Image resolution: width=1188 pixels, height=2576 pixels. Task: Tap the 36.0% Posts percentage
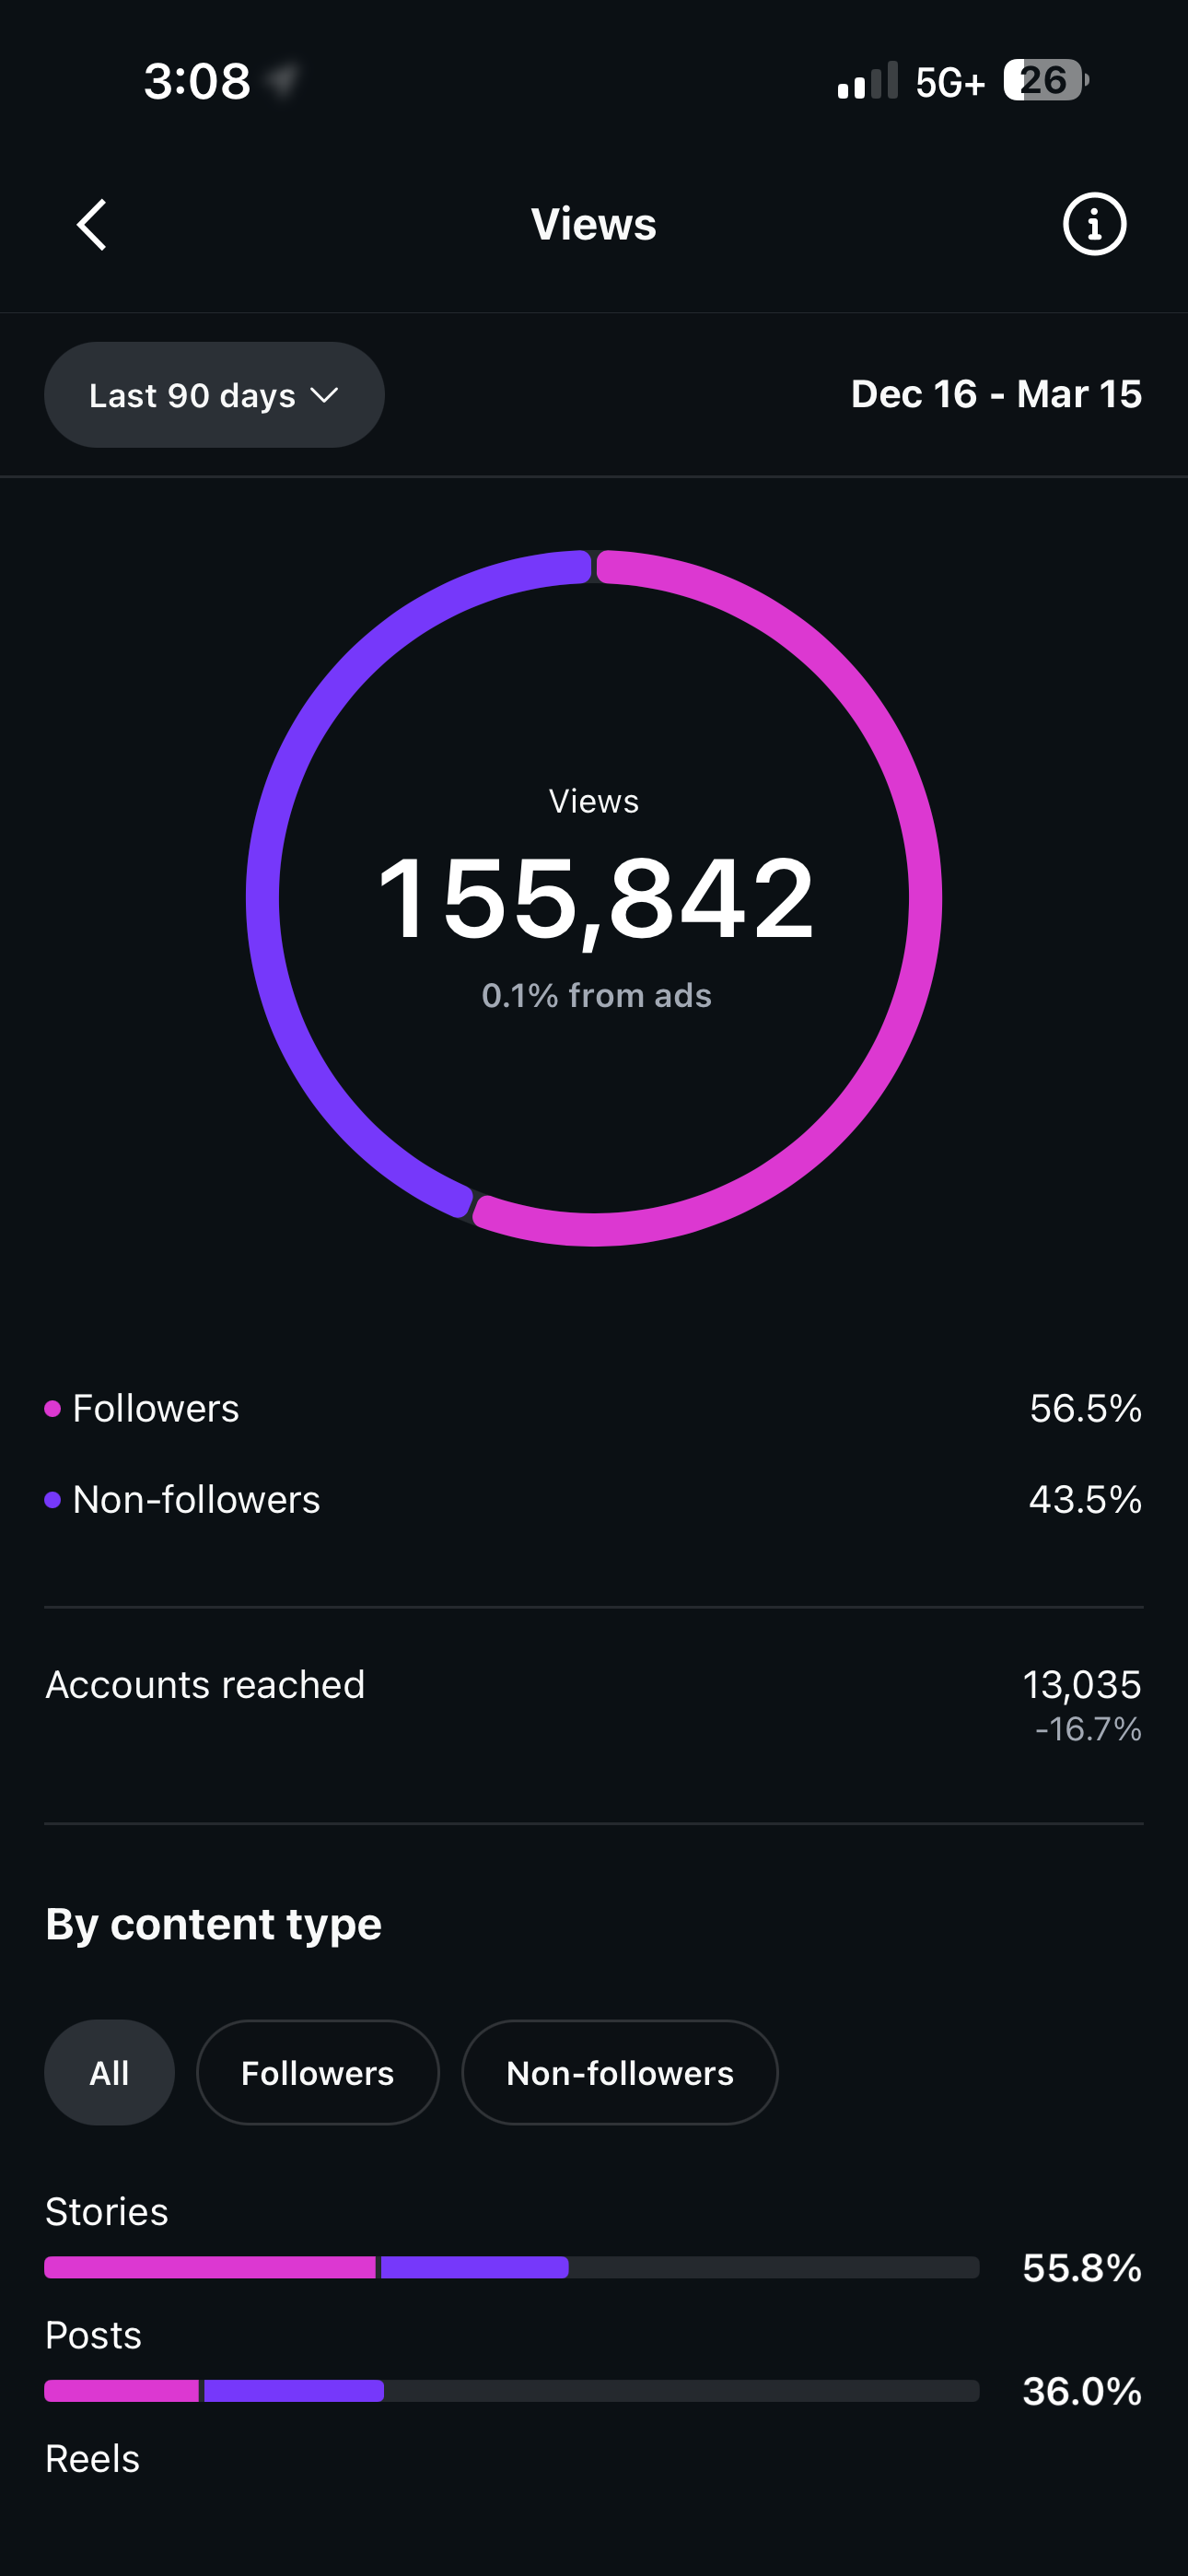(1082, 2391)
